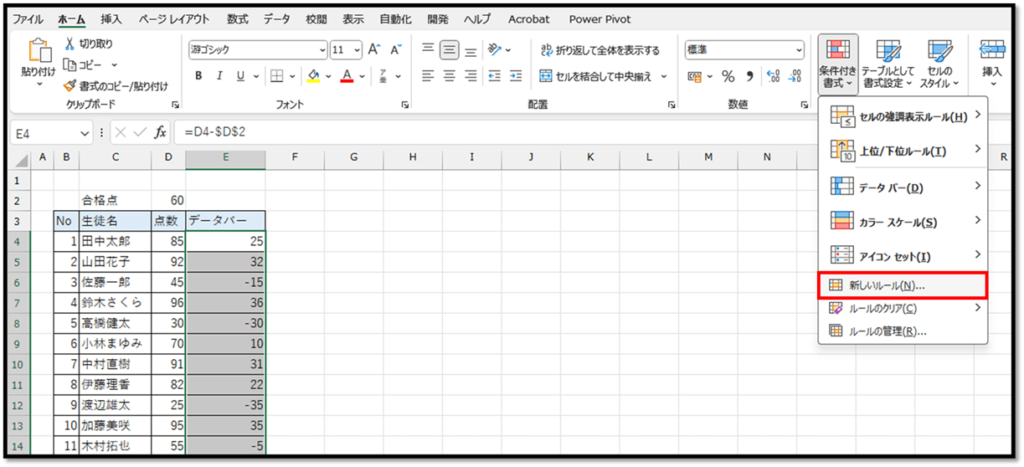Image resolution: width=1024 pixels, height=467 pixels.
Task: Click the yellow fill color bucket
Action: (313, 76)
